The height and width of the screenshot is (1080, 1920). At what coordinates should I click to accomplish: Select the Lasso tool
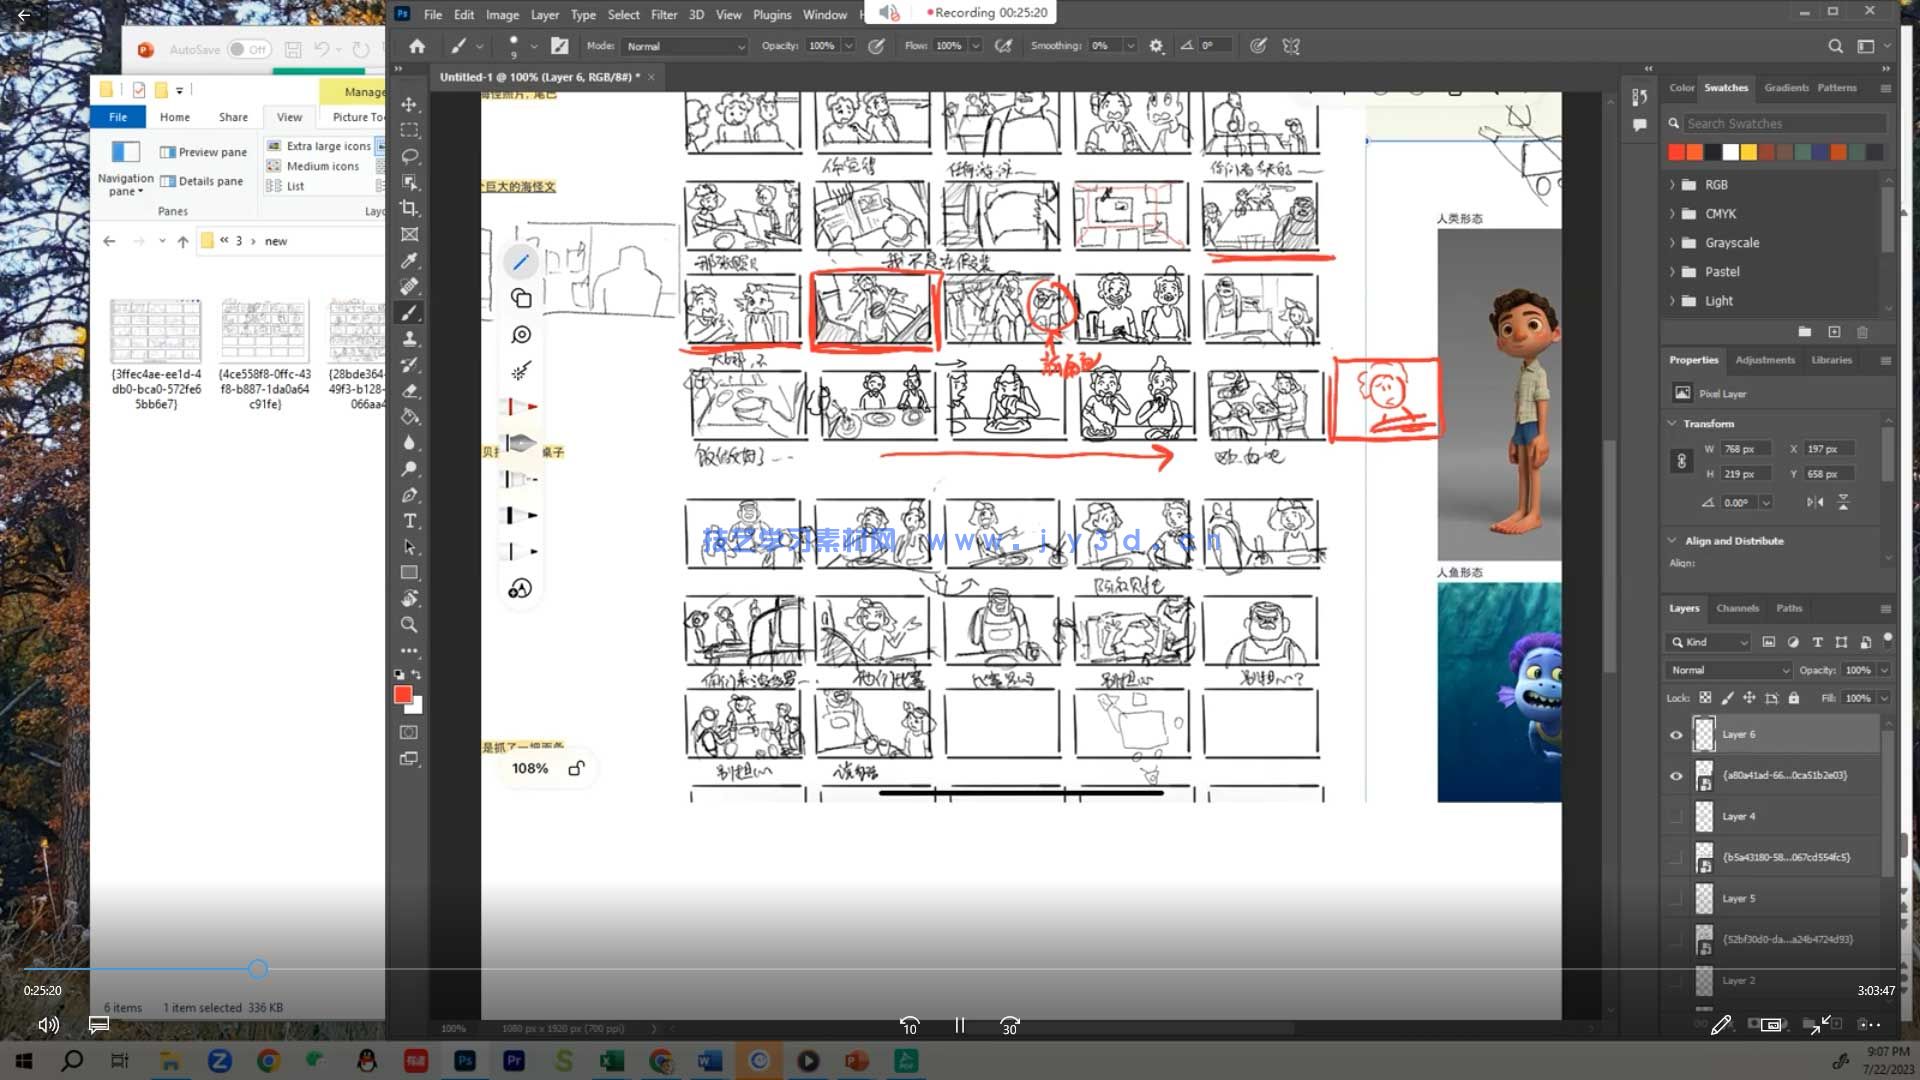409,156
